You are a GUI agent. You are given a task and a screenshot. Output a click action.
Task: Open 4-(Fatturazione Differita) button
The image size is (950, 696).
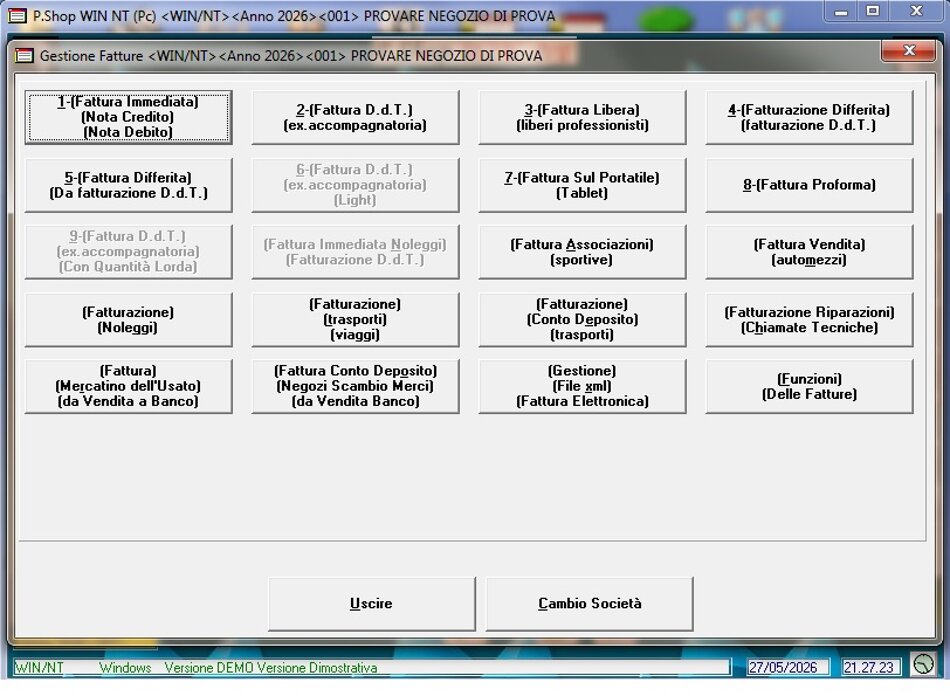click(809, 117)
